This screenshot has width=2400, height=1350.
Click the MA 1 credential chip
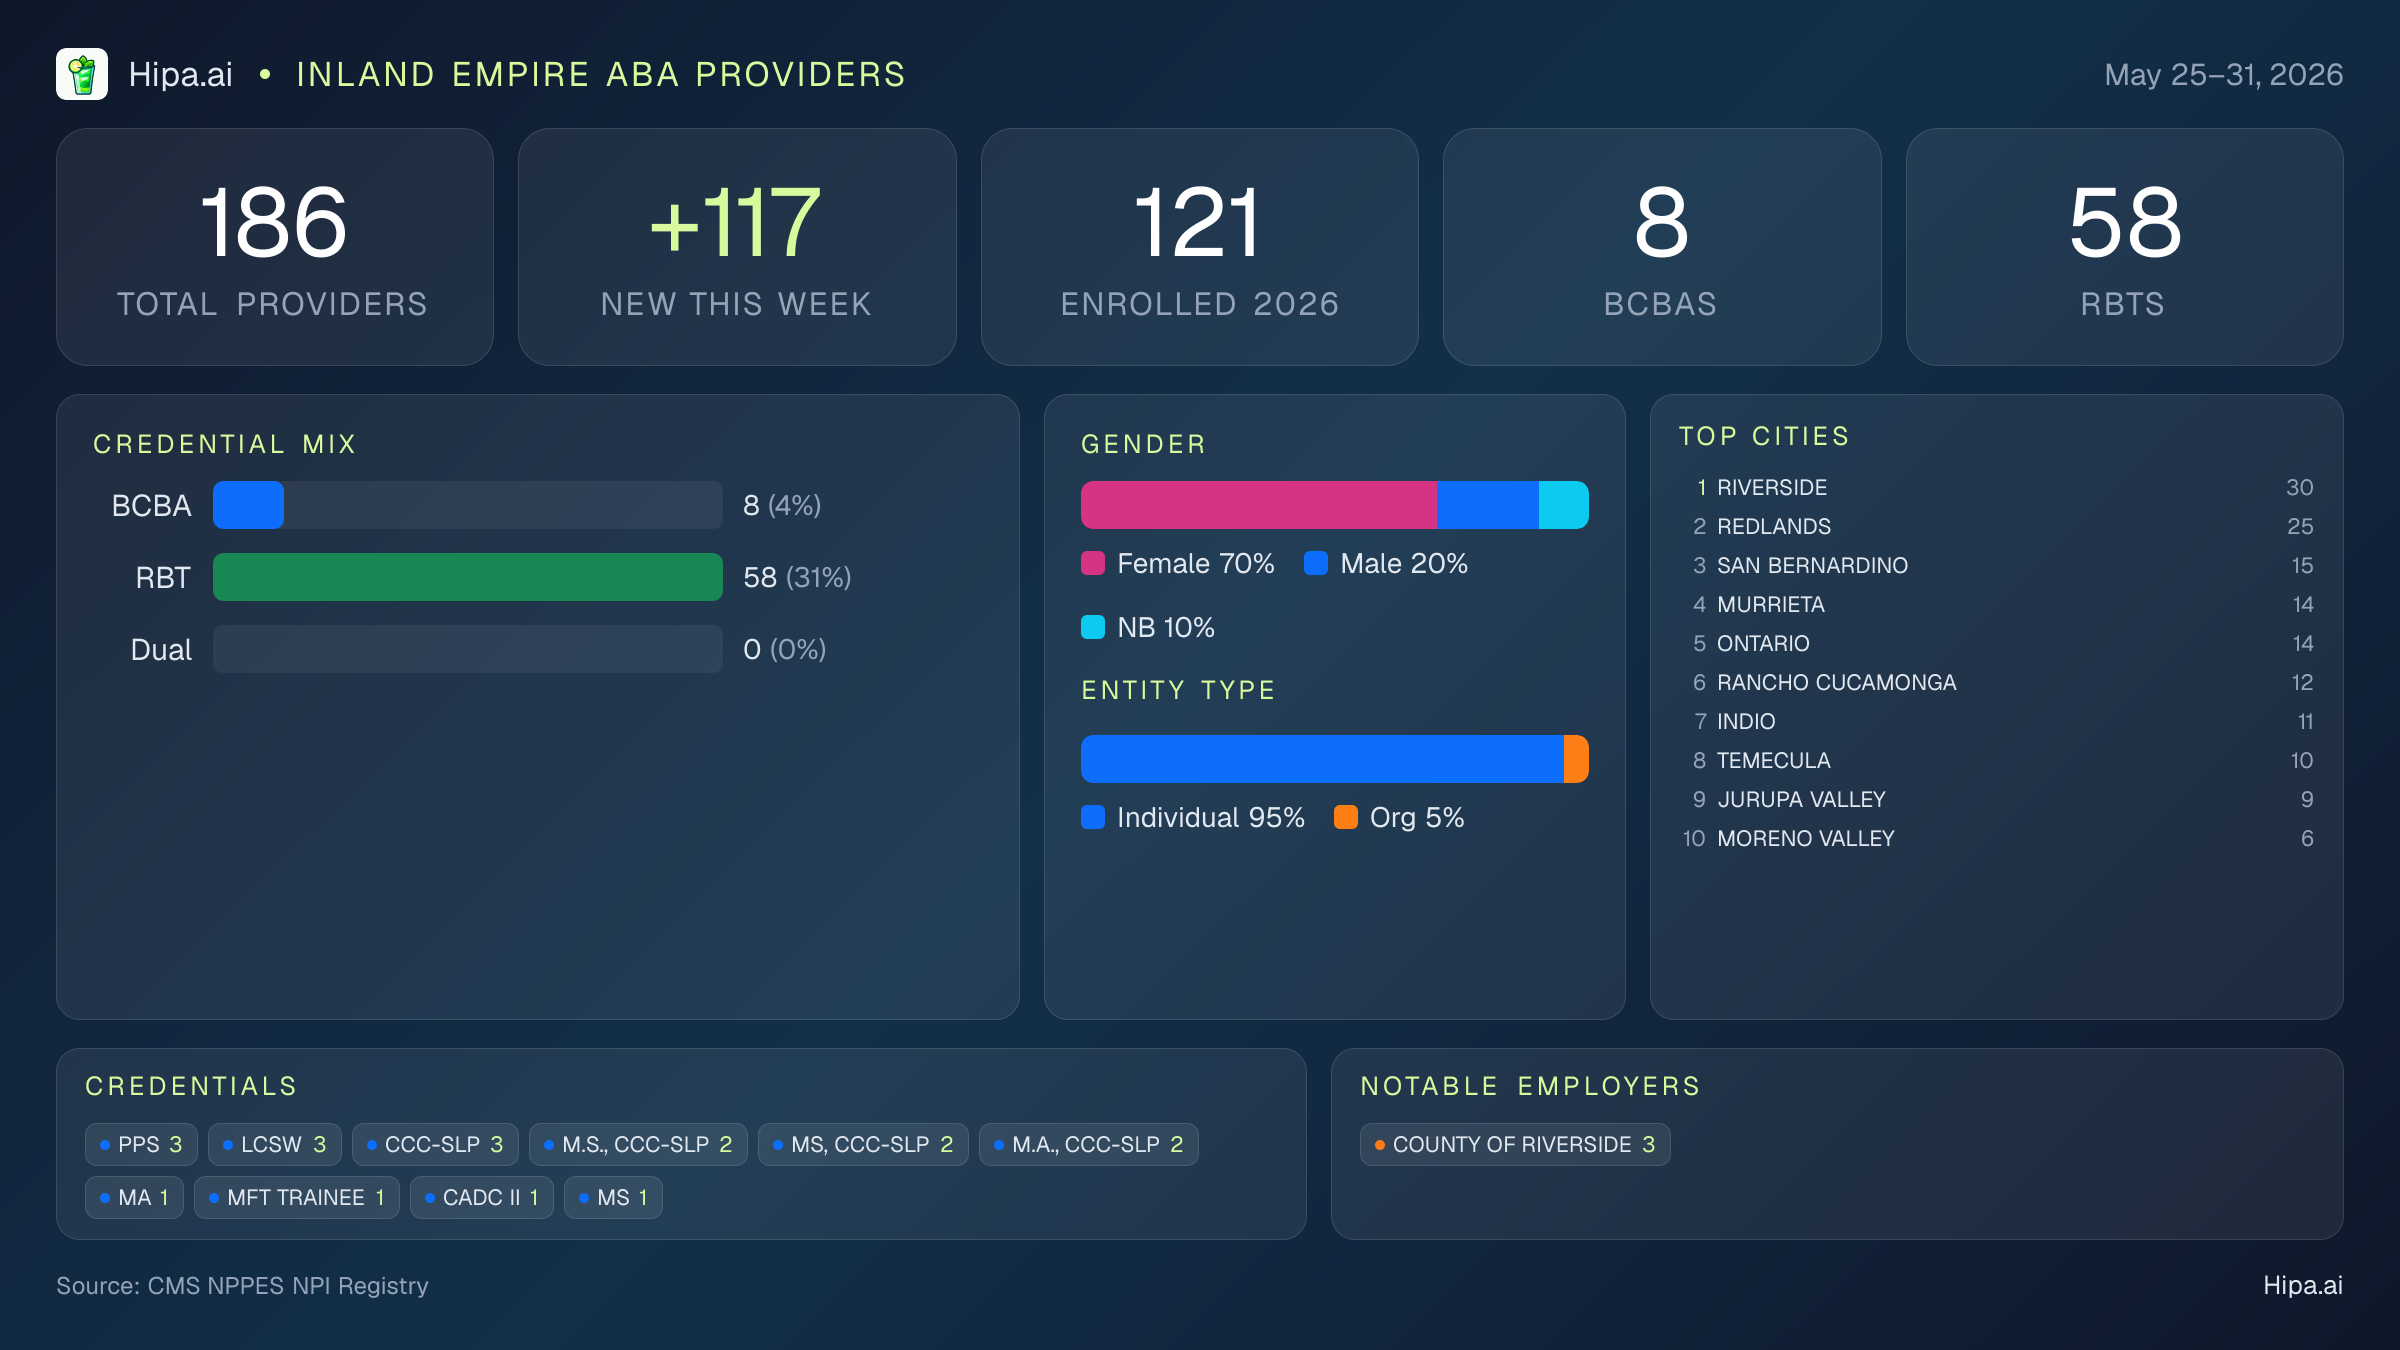click(x=134, y=1197)
